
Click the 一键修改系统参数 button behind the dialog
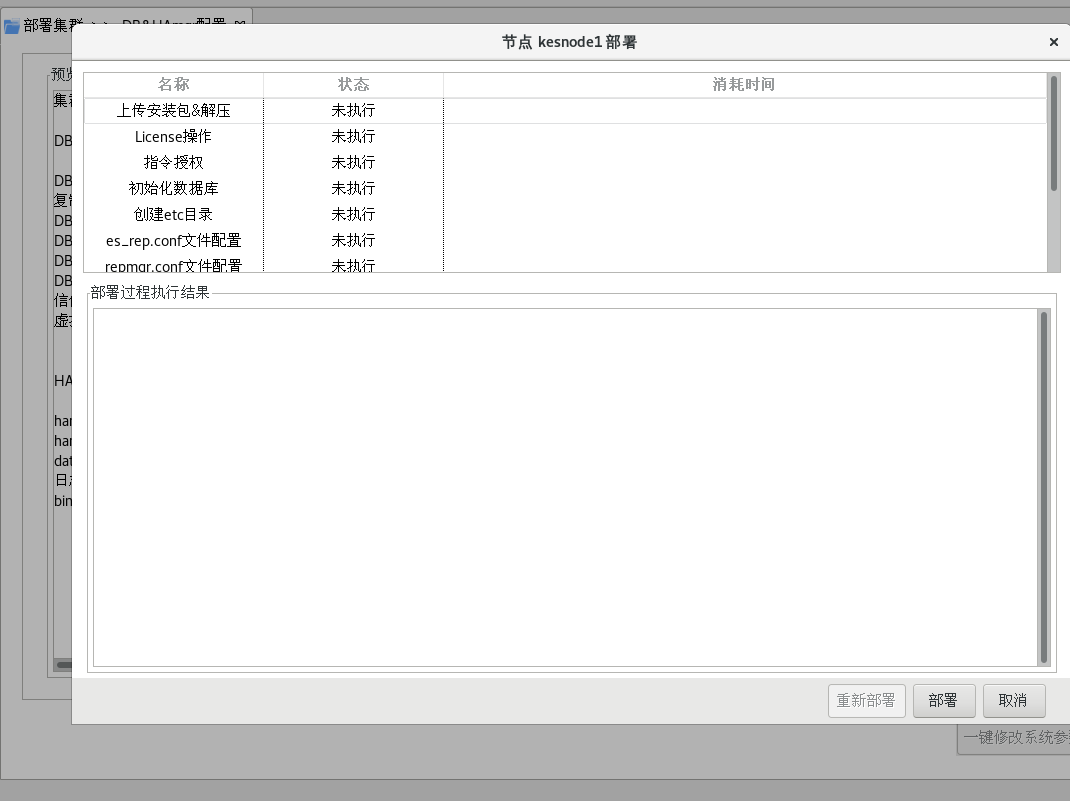tap(1015, 738)
